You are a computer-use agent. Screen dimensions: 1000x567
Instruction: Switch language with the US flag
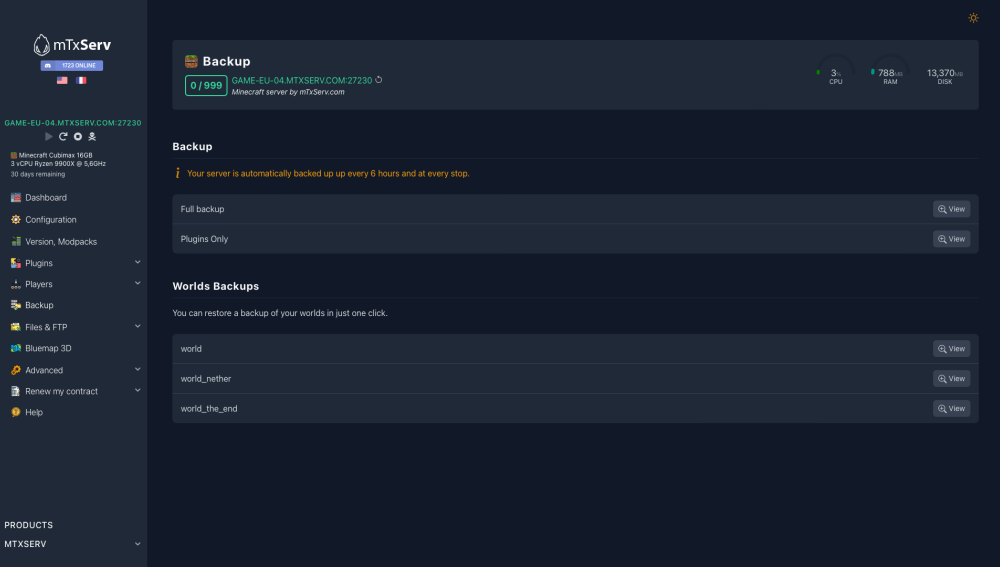point(62,80)
